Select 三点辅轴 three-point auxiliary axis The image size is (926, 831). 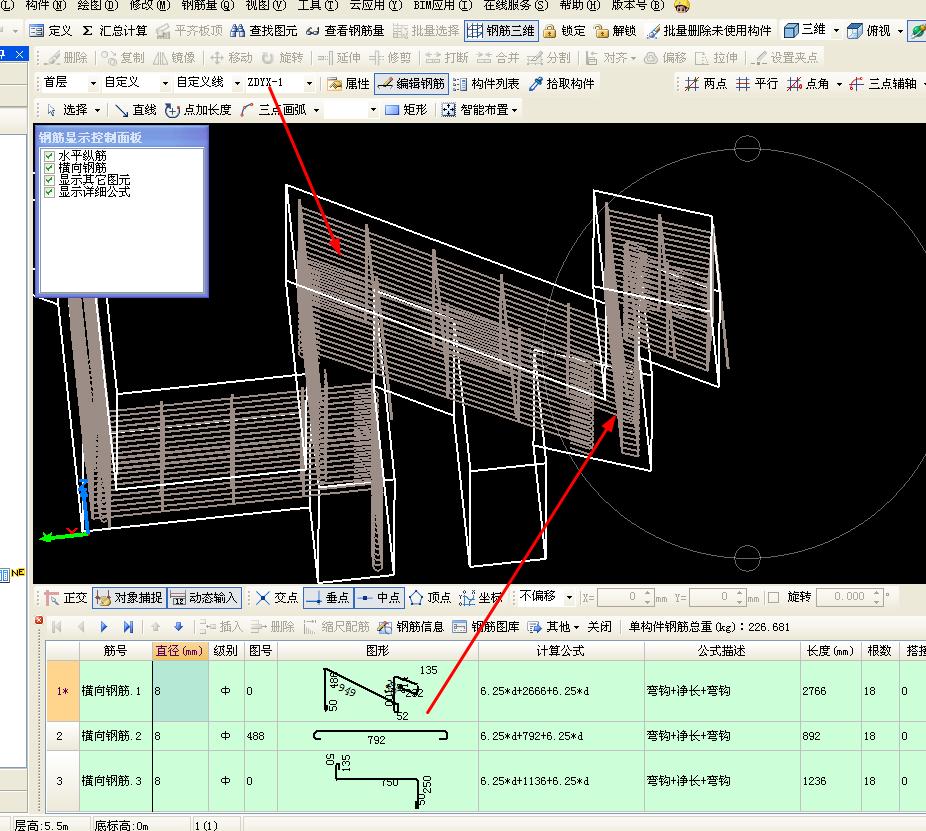(x=883, y=84)
